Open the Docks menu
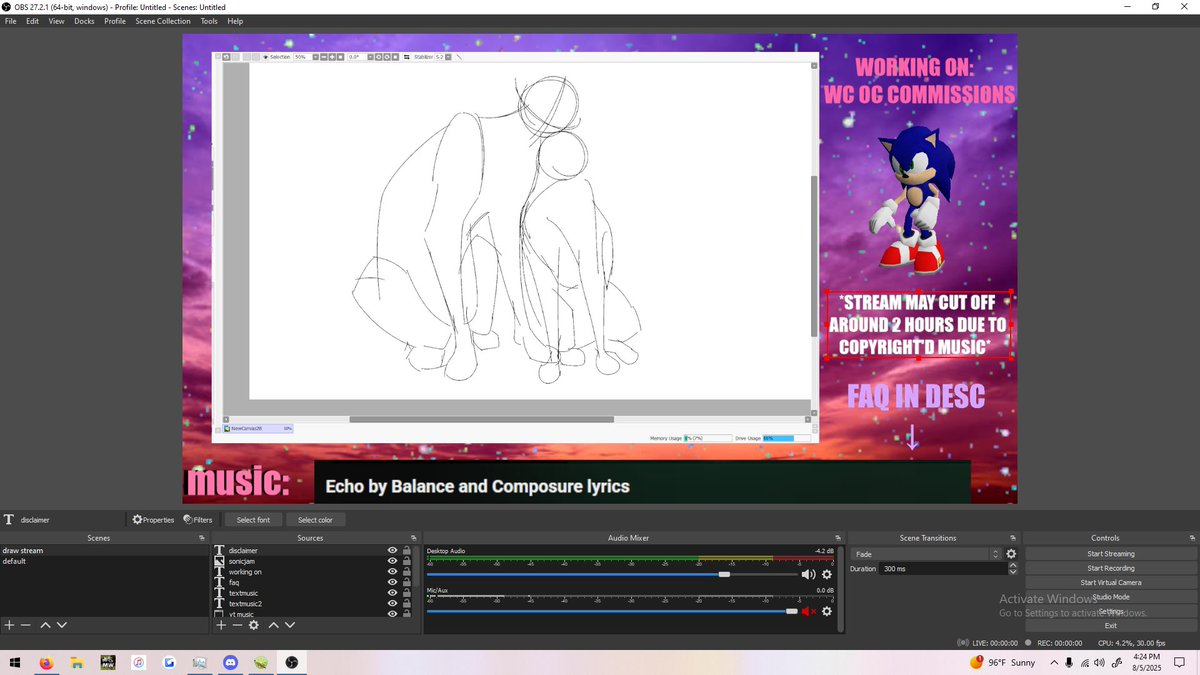Viewport: 1200px width, 675px height. (84, 20)
